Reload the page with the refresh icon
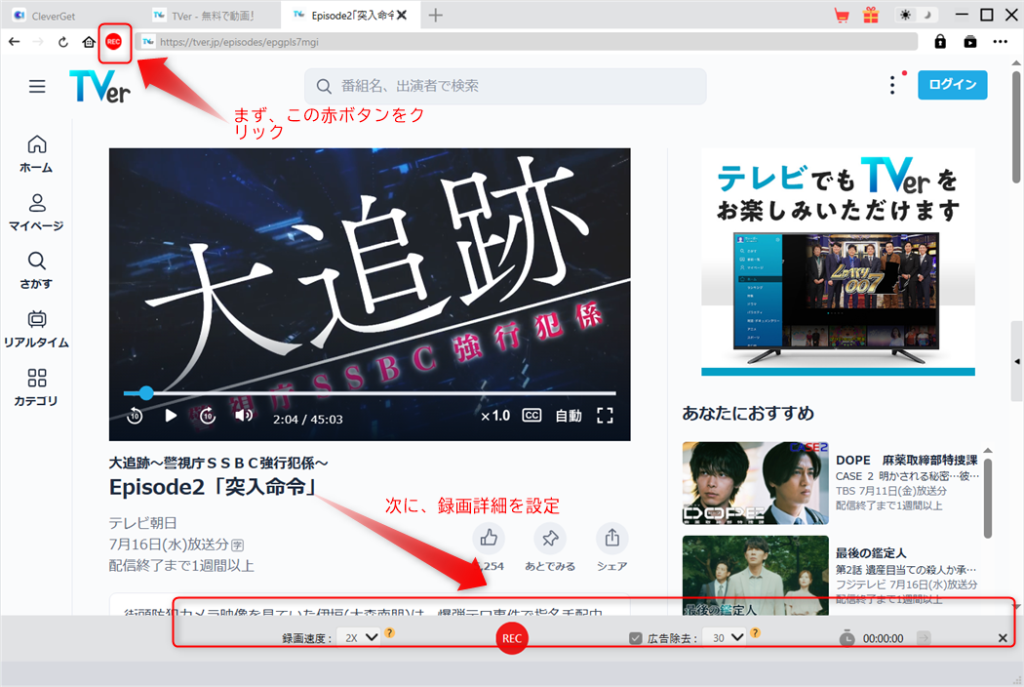 point(63,42)
